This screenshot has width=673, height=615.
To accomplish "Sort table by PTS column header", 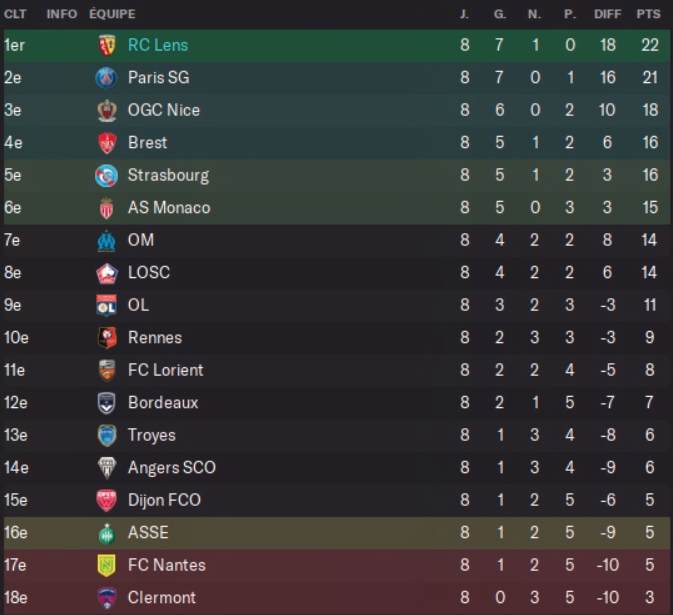I will 648,14.
